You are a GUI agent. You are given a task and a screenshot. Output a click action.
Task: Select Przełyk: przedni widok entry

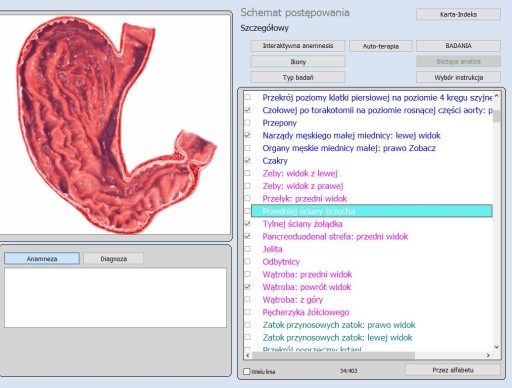click(x=305, y=199)
